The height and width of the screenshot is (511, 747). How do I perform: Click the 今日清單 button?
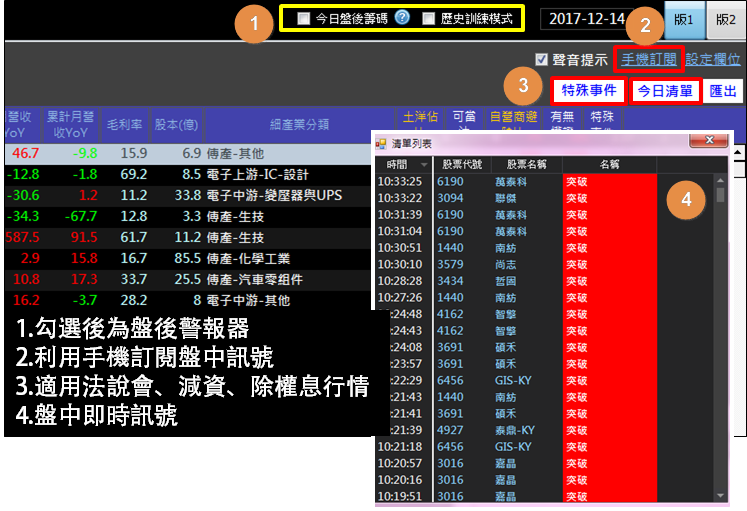(665, 91)
